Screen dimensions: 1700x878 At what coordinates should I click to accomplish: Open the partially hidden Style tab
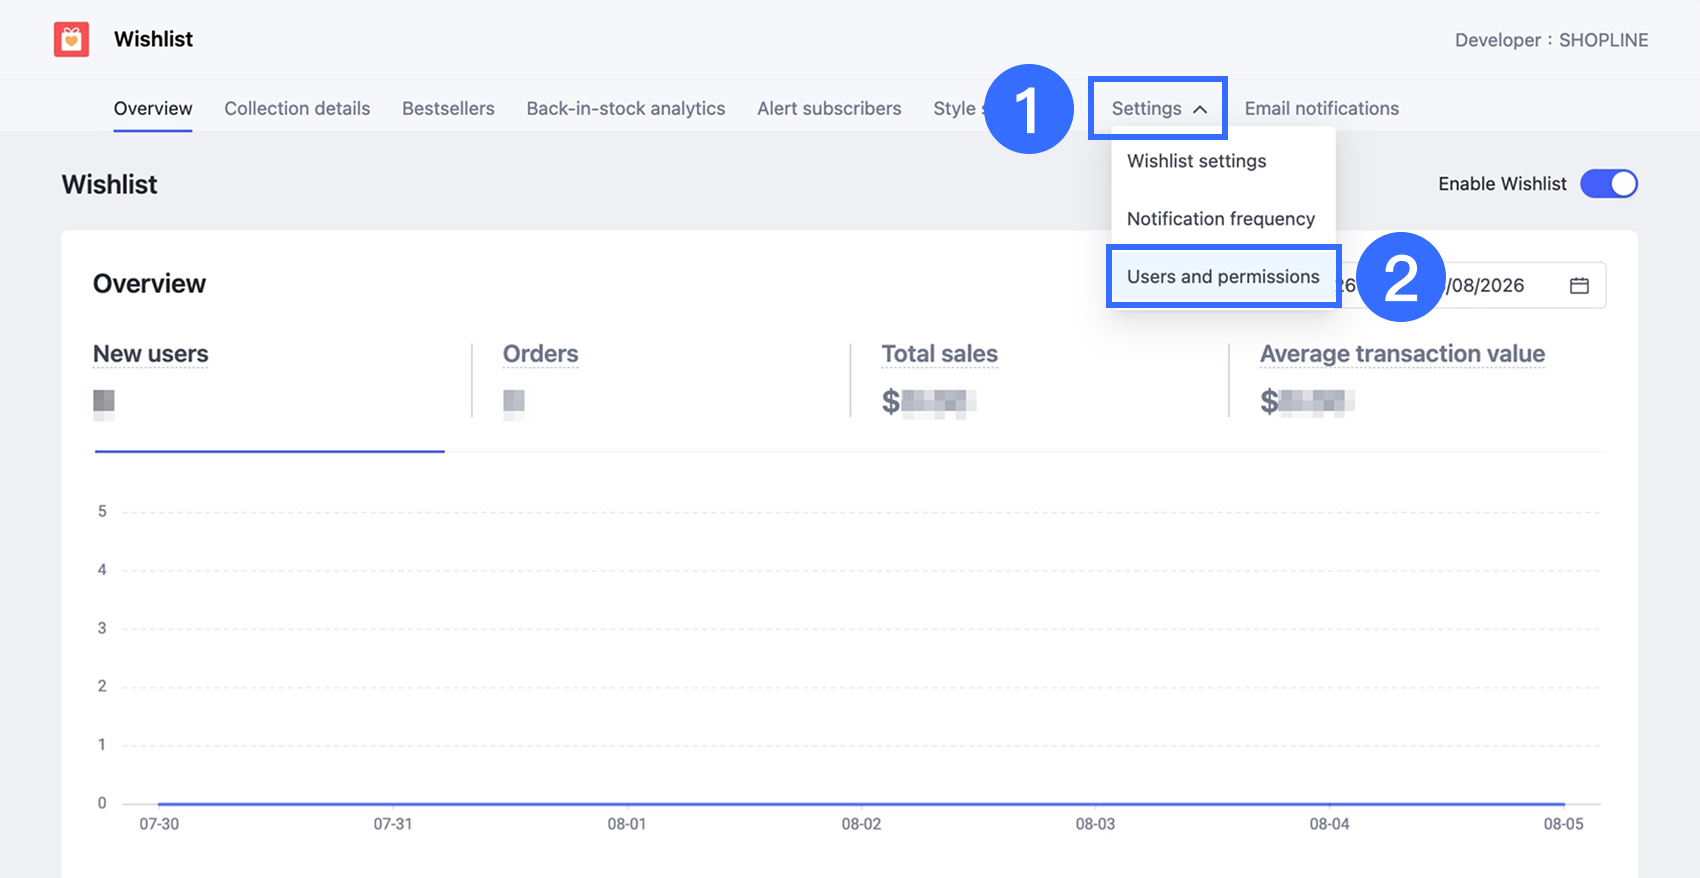click(x=954, y=108)
